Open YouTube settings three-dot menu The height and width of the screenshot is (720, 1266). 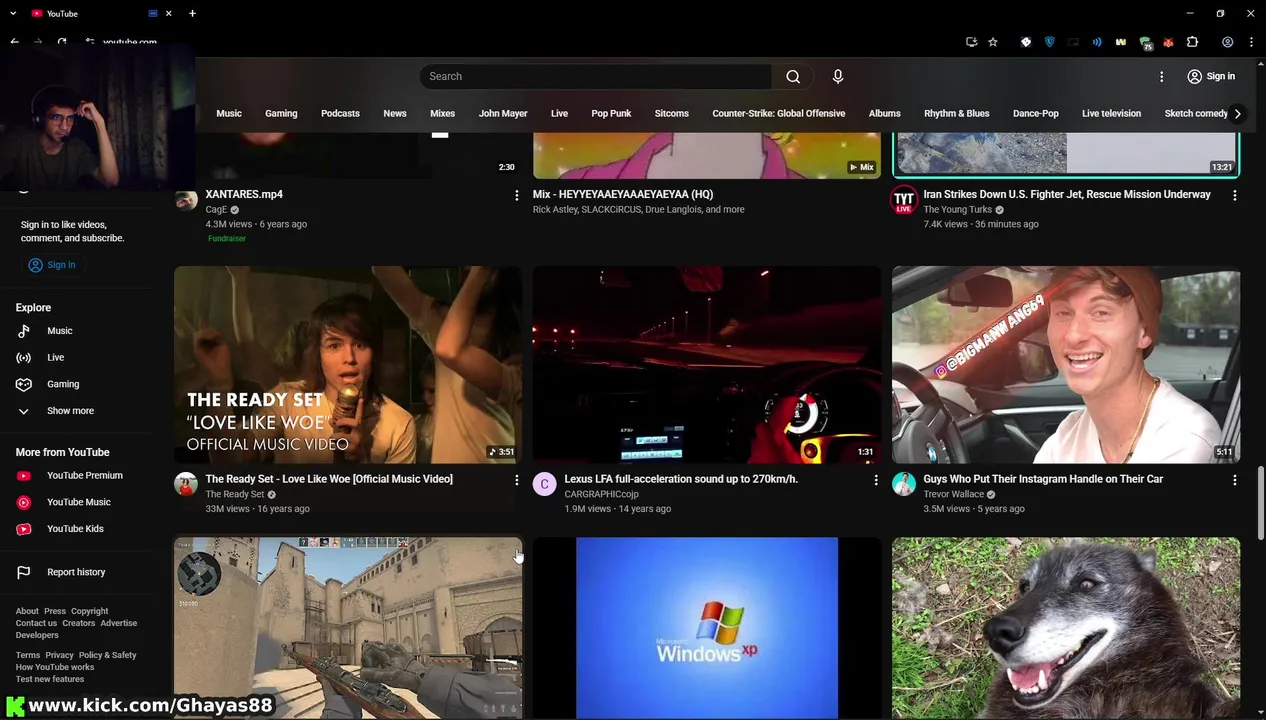pos(1161,77)
